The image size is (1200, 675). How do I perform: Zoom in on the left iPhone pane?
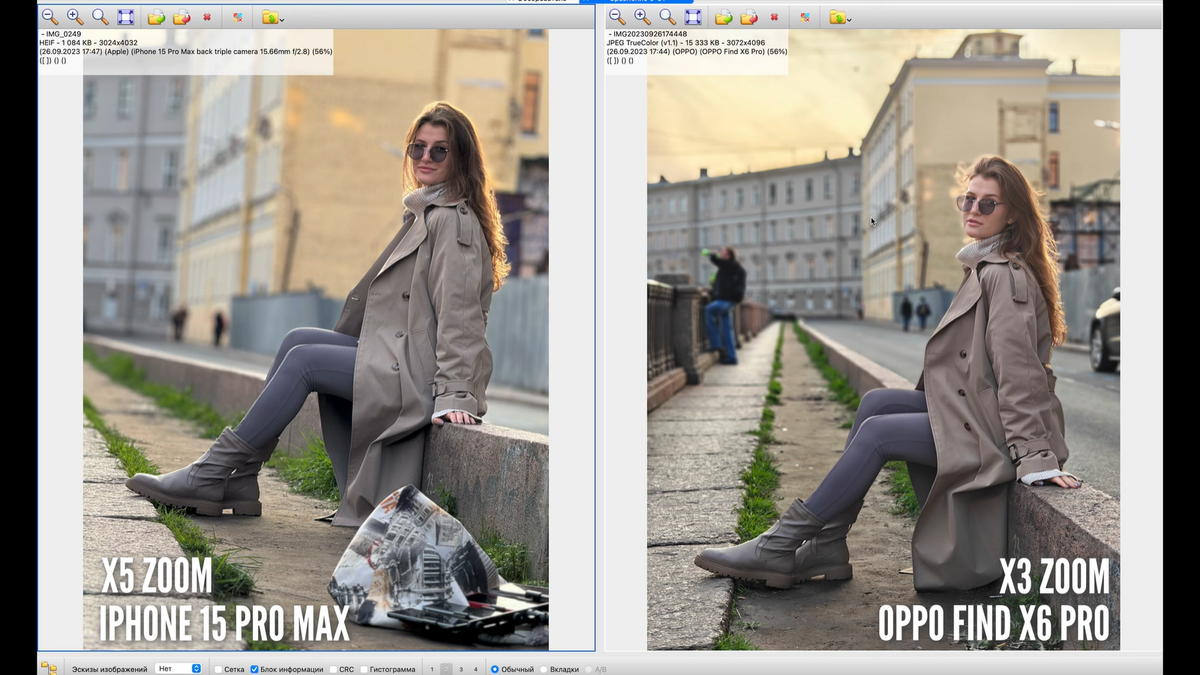click(x=75, y=17)
